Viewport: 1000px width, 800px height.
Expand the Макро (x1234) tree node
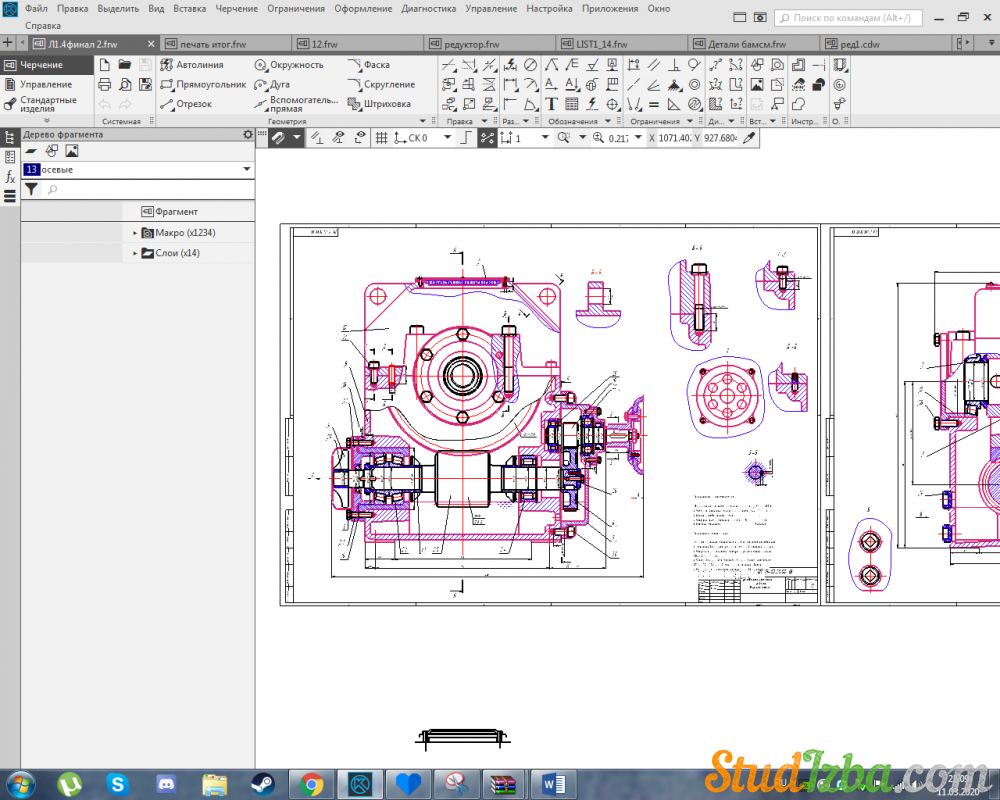click(135, 233)
